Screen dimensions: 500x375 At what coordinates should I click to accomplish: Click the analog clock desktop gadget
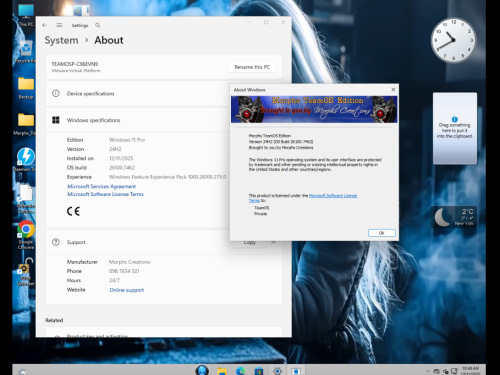click(453, 40)
